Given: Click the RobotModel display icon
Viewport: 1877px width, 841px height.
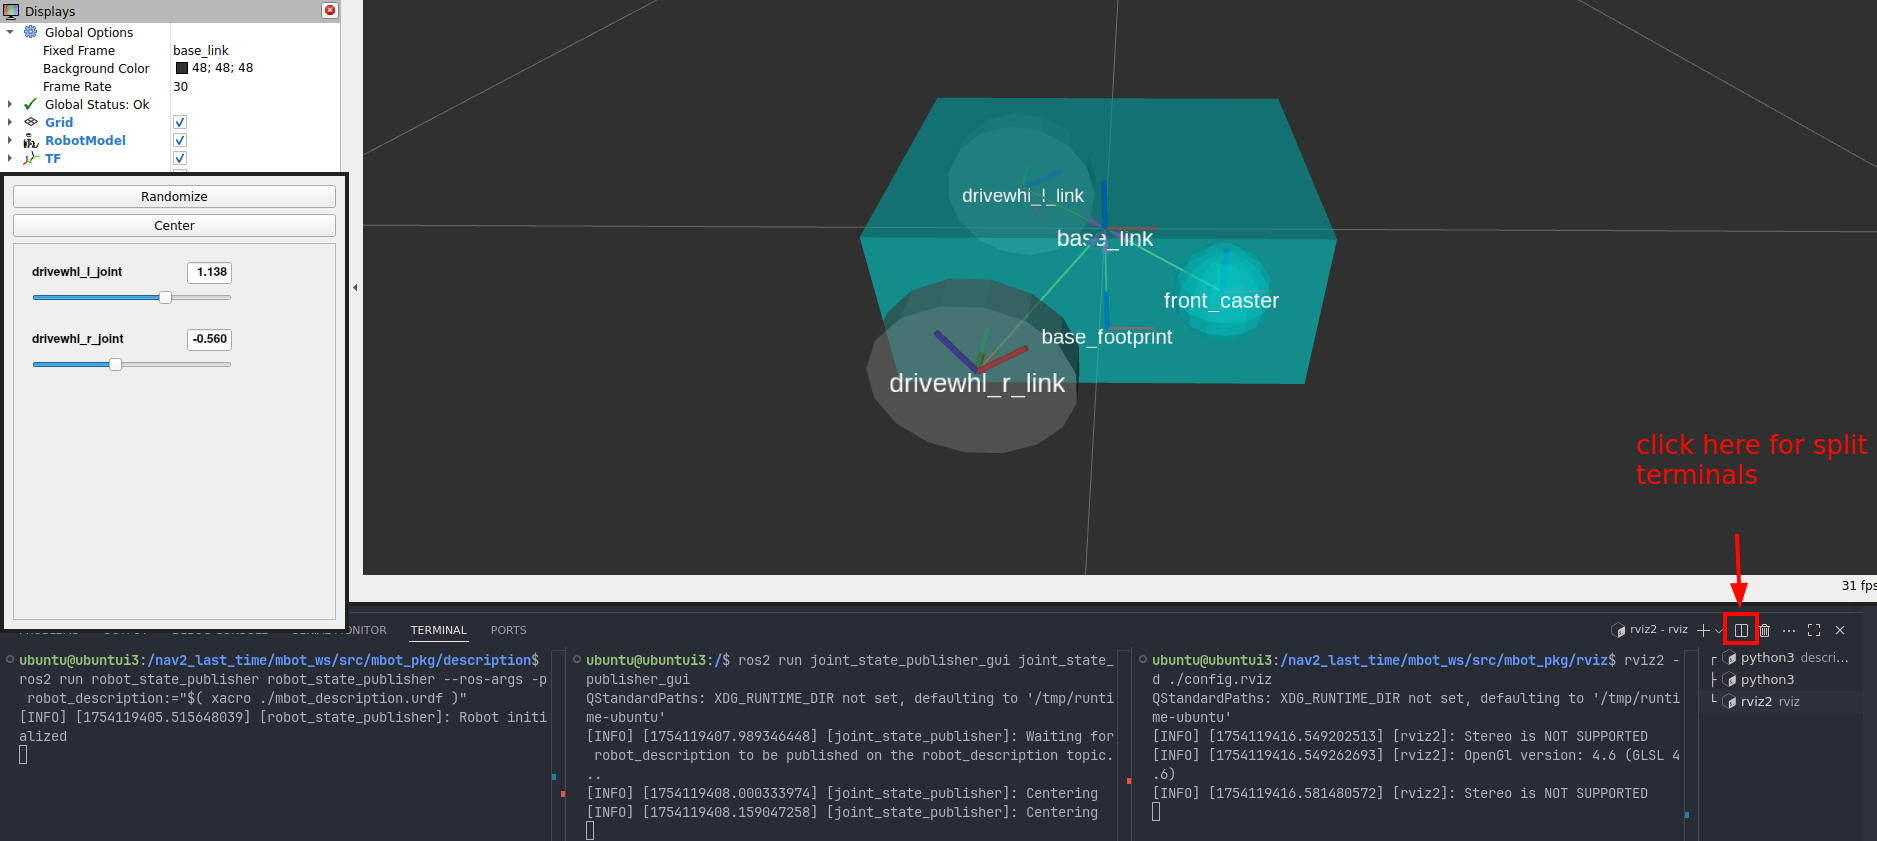Looking at the screenshot, I should 31,141.
